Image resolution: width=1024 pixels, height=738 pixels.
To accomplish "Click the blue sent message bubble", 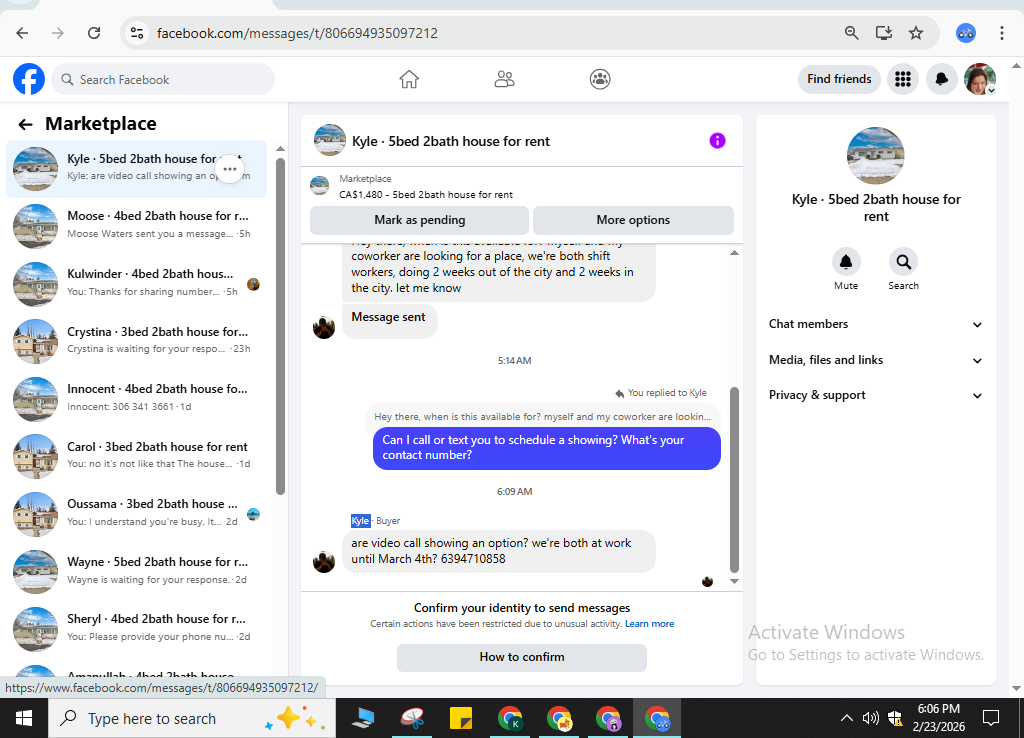I will 547,448.
